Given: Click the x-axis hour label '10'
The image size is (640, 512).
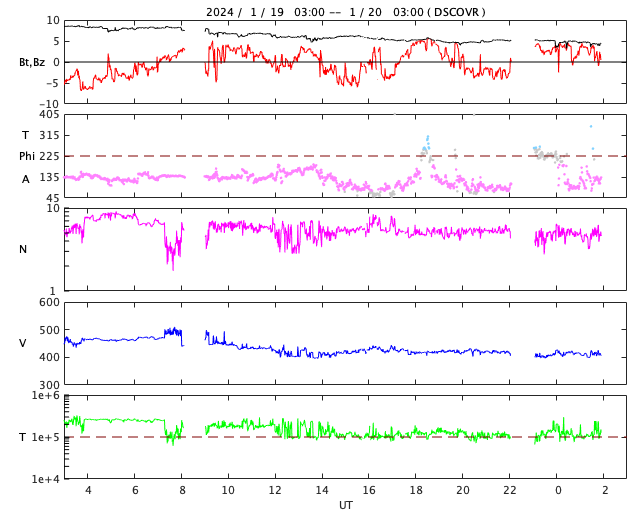Looking at the screenshot, I should (228, 490).
